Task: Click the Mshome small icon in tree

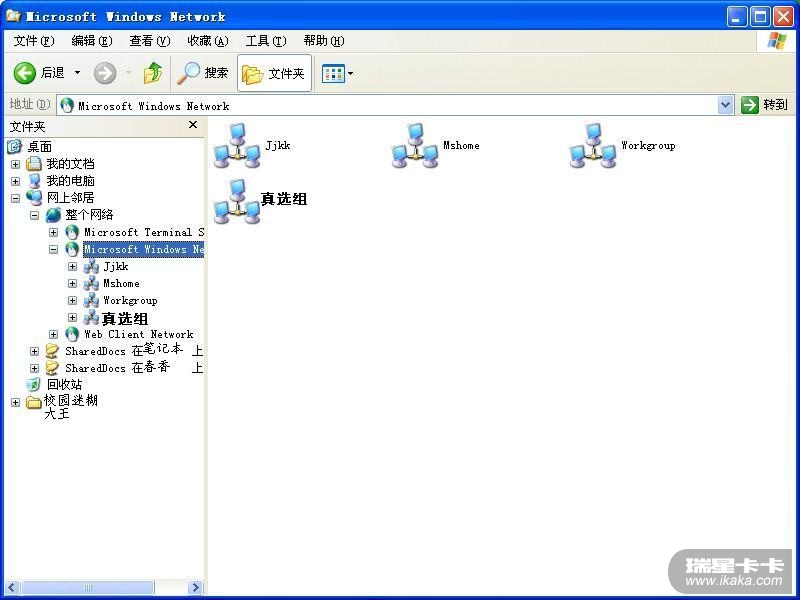Action: (x=91, y=283)
